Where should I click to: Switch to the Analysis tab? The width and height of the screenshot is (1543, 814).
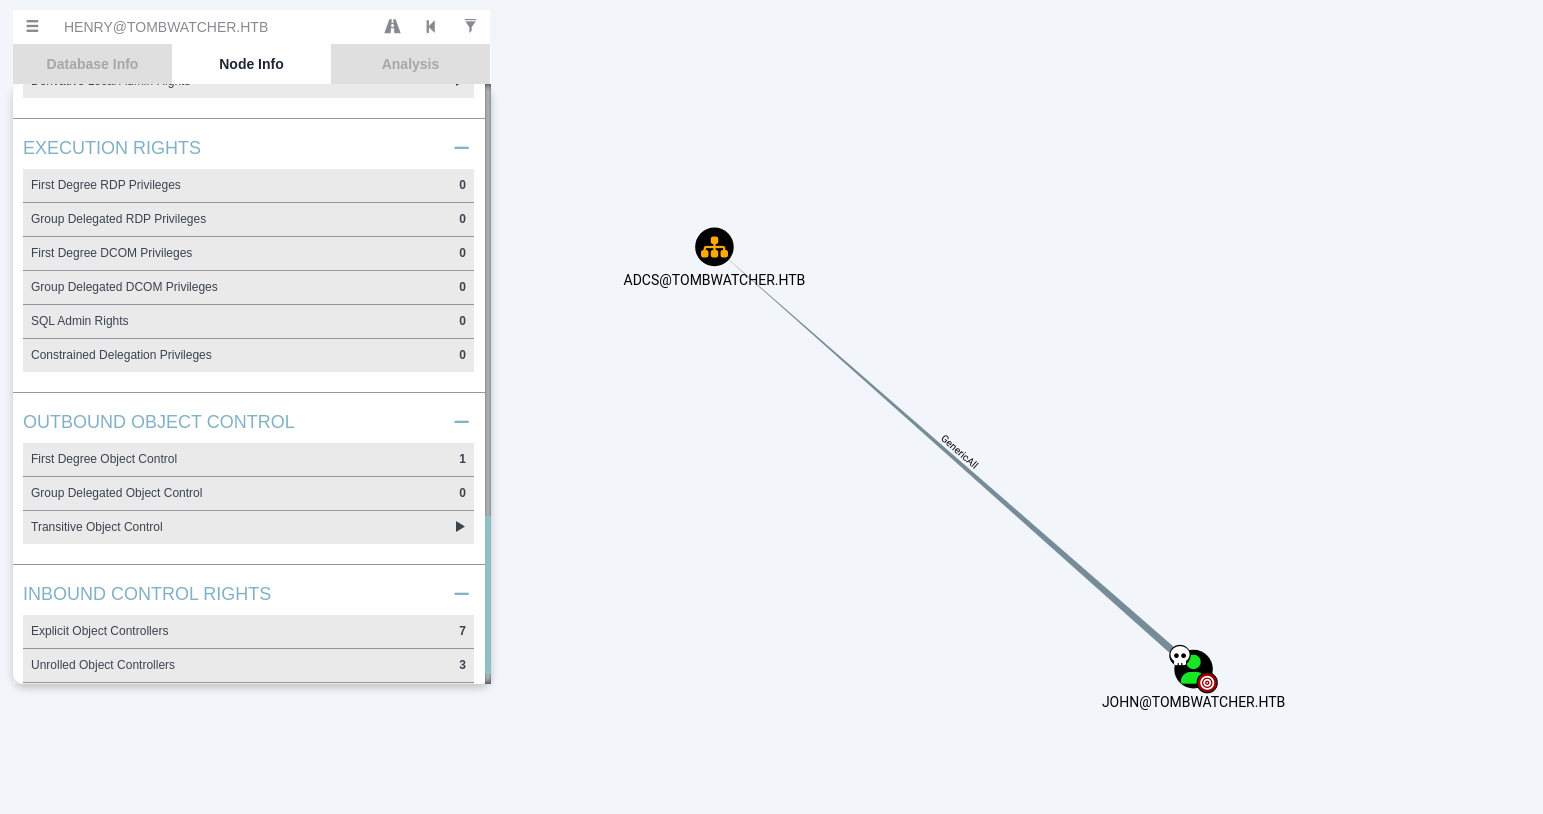click(410, 64)
